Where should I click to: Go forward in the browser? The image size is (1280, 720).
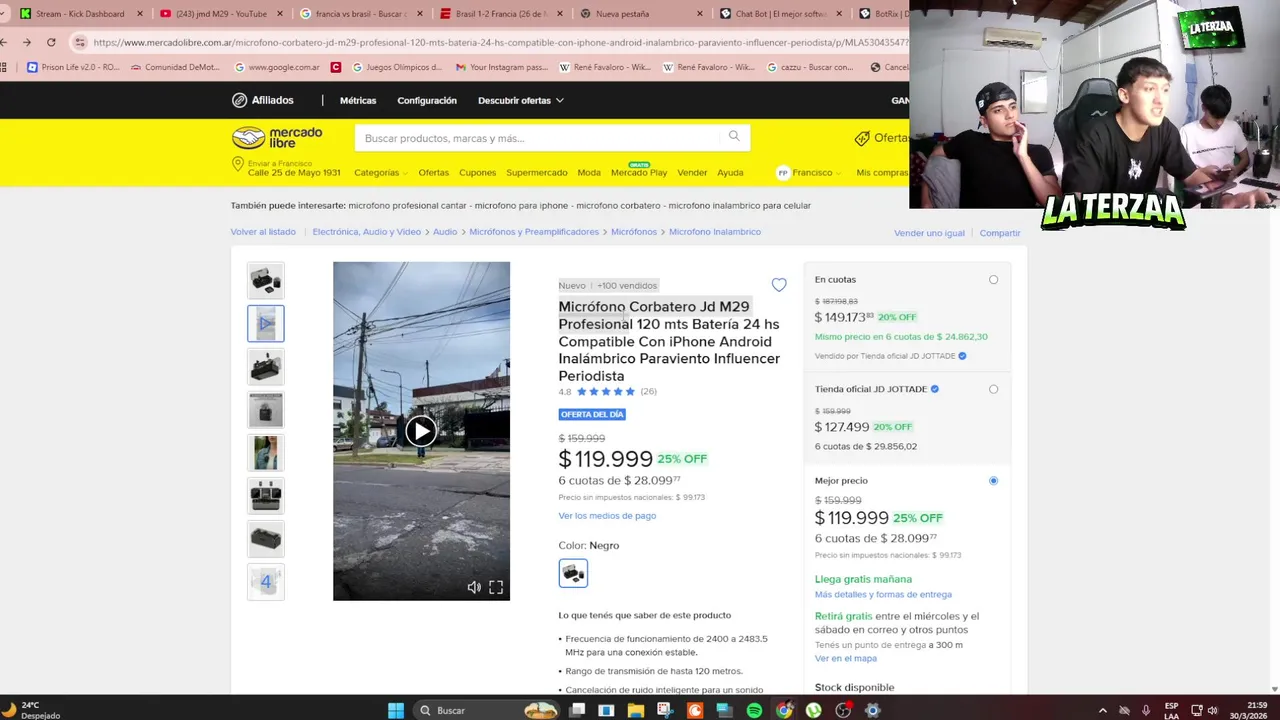point(27,42)
